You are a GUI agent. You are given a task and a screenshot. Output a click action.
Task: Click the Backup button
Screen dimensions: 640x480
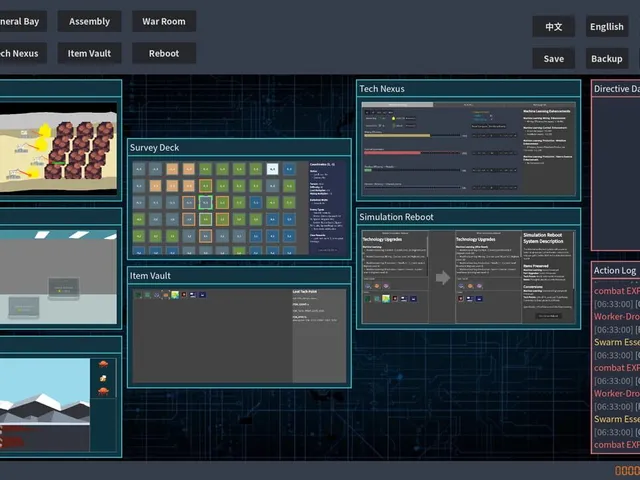(607, 58)
